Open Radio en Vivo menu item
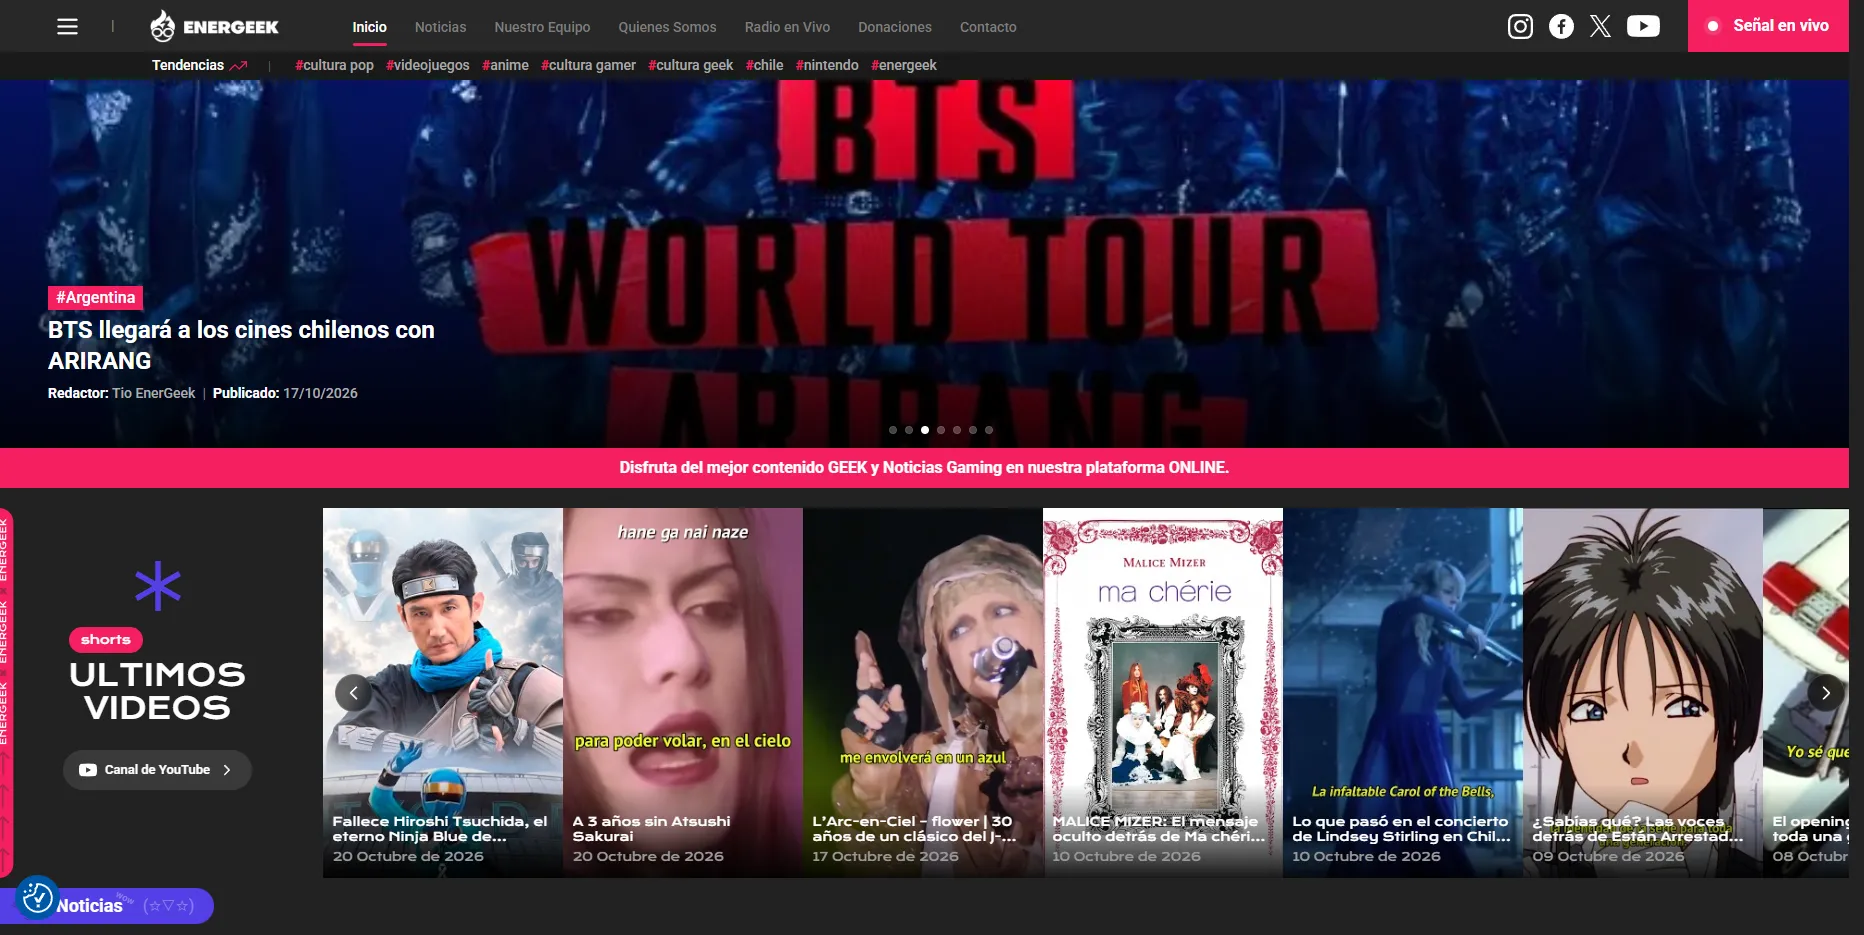Viewport: 1864px width, 935px height. coord(787,27)
